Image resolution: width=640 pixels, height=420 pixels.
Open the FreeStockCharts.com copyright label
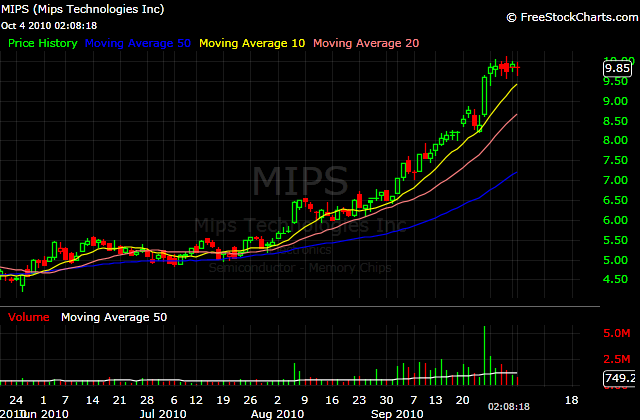(572, 17)
